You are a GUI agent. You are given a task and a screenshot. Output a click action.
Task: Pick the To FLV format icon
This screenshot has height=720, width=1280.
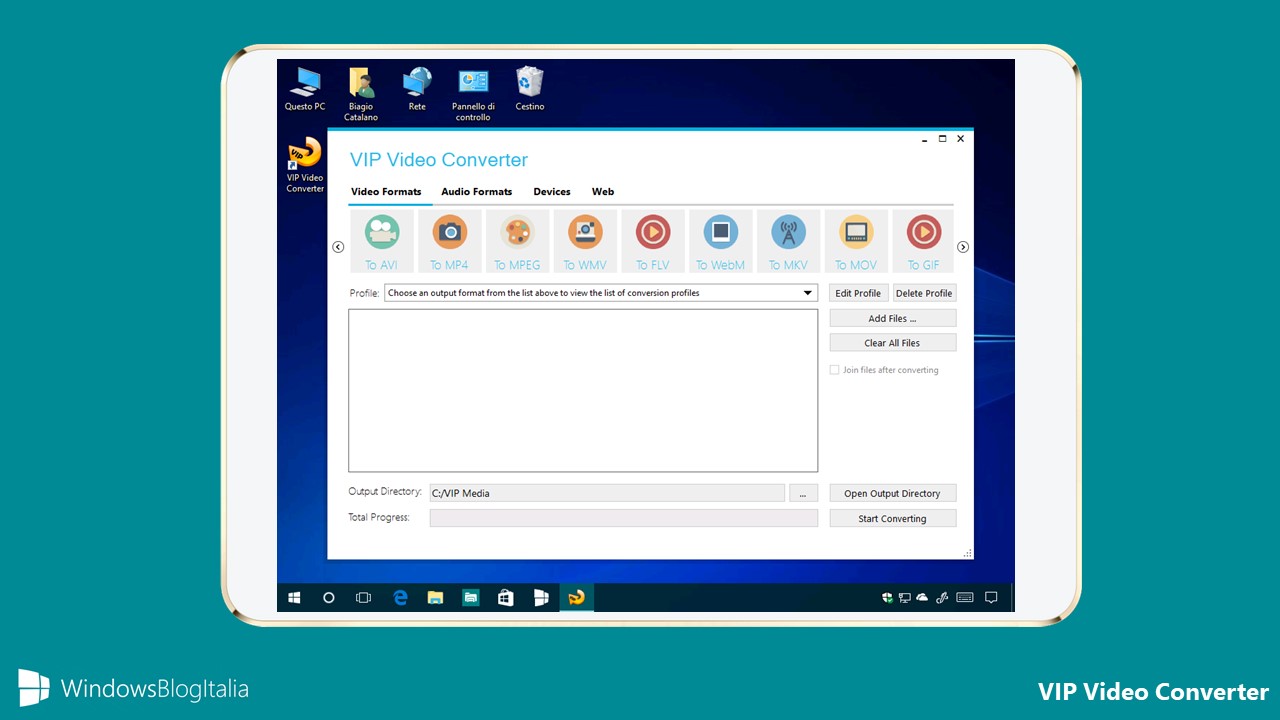click(653, 241)
